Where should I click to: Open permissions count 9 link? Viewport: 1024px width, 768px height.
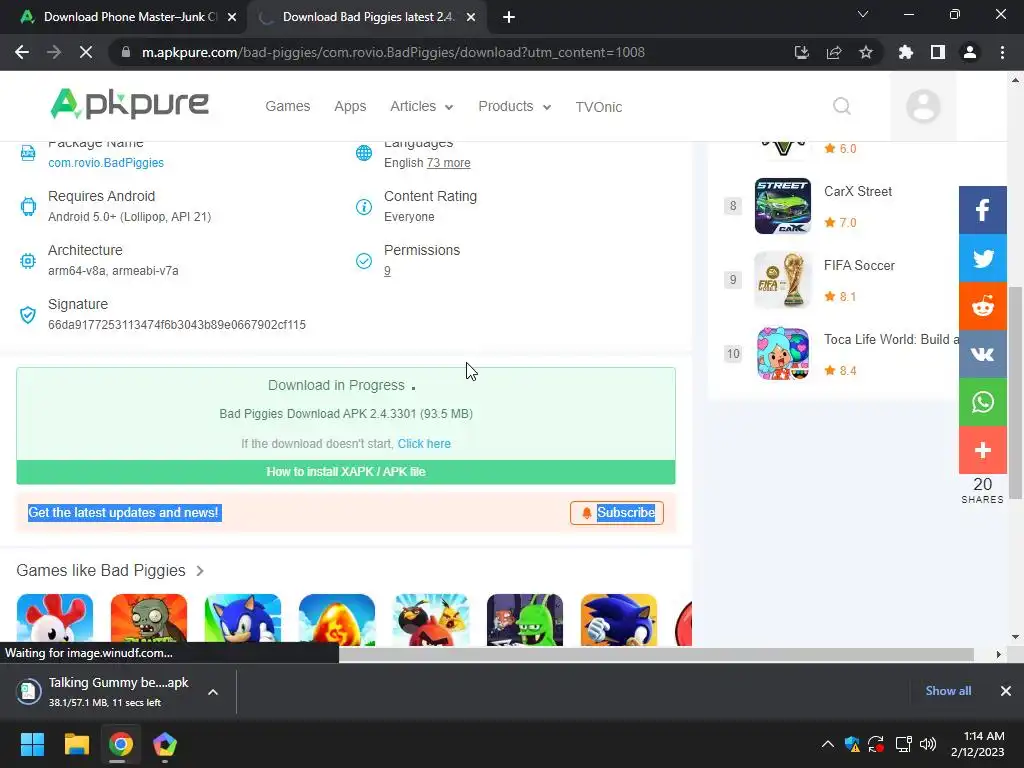[387, 270]
